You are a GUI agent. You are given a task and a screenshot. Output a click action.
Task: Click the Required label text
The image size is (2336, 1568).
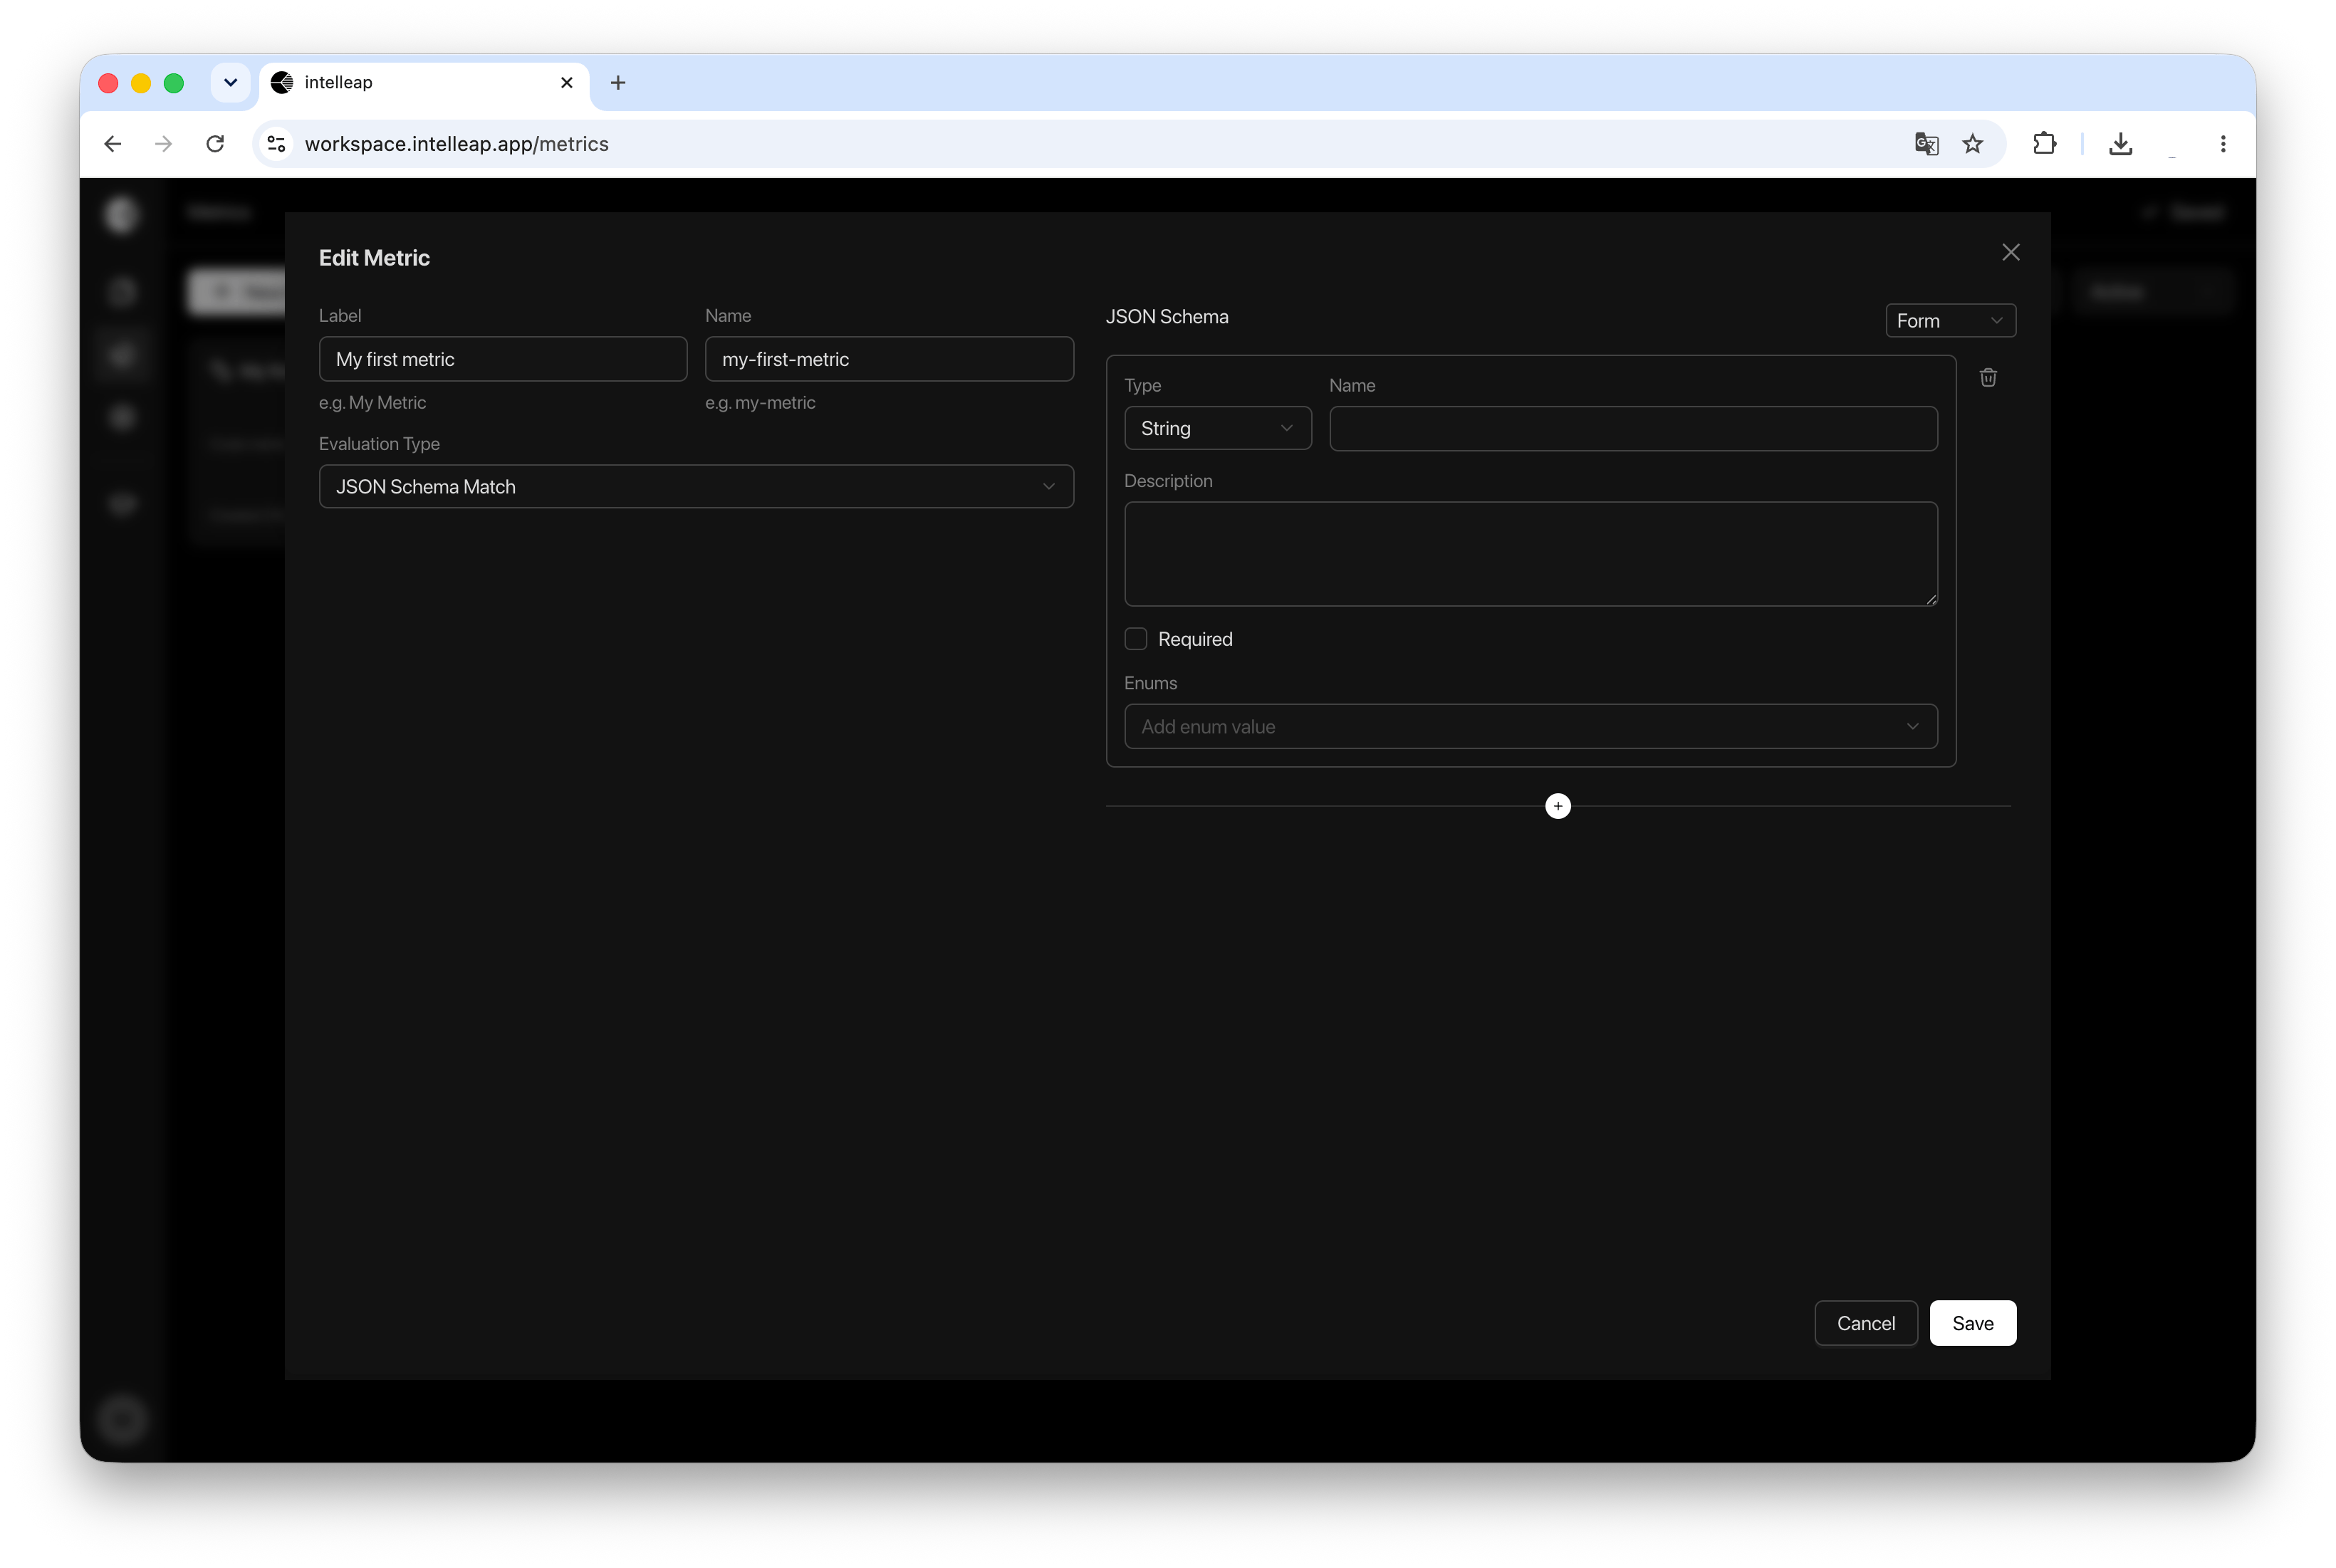pos(1195,639)
